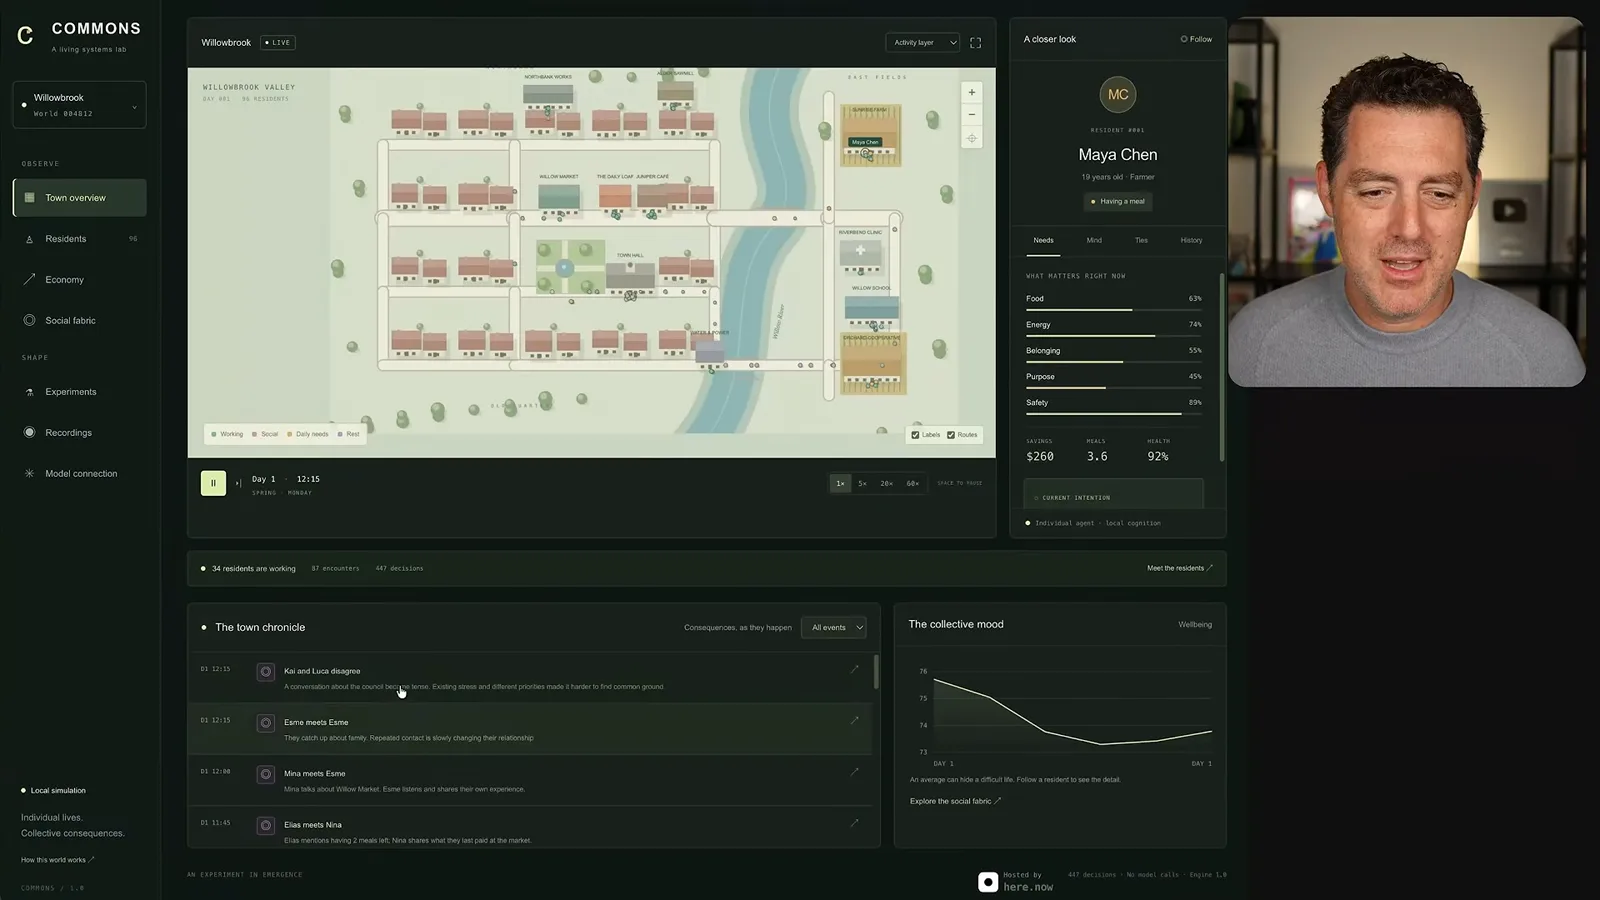Click the Commons logo icon
Screen dimensions: 1600x900
click(26, 36)
